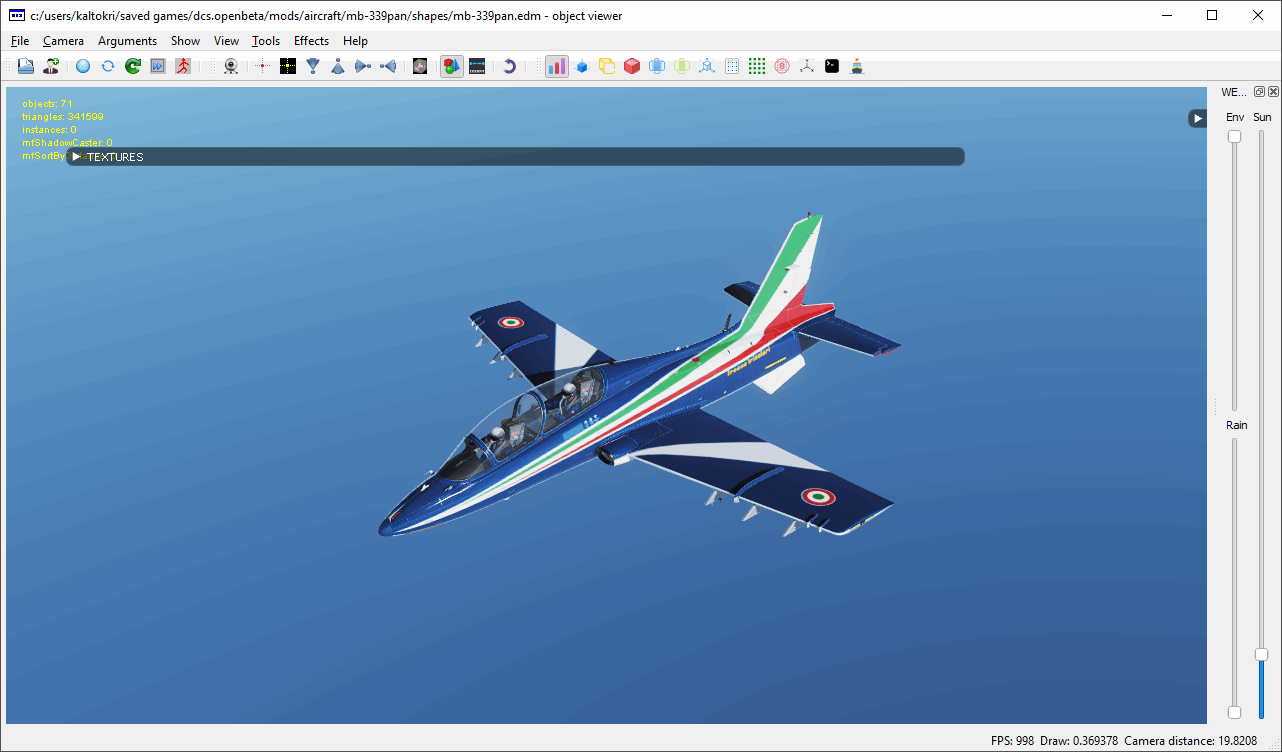Click the XYZ axis icon
This screenshot has height=752, width=1282.
807,66
